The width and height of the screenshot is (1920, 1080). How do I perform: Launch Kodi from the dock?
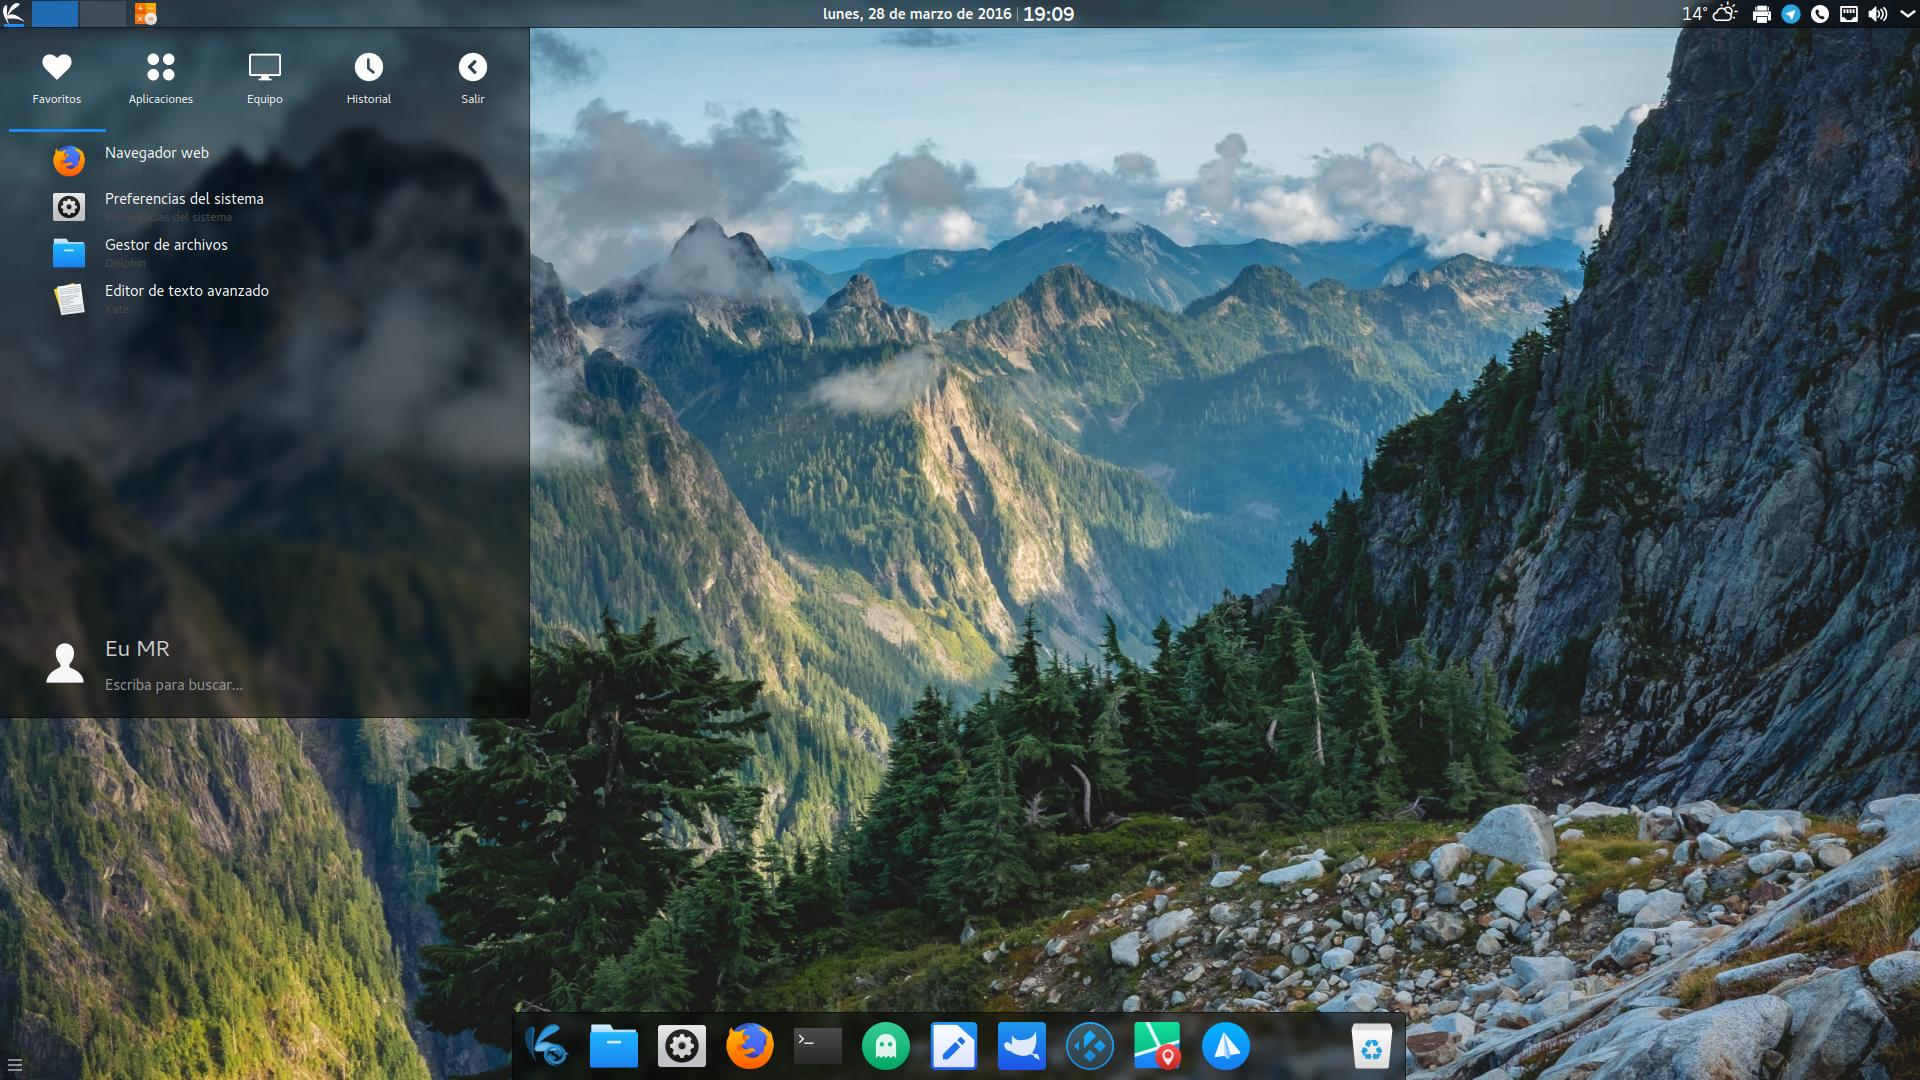pos(1090,1046)
